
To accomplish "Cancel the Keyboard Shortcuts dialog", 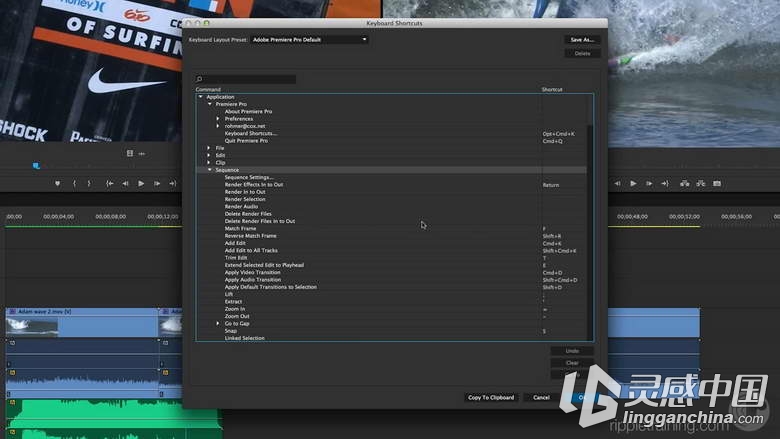I will [541, 398].
